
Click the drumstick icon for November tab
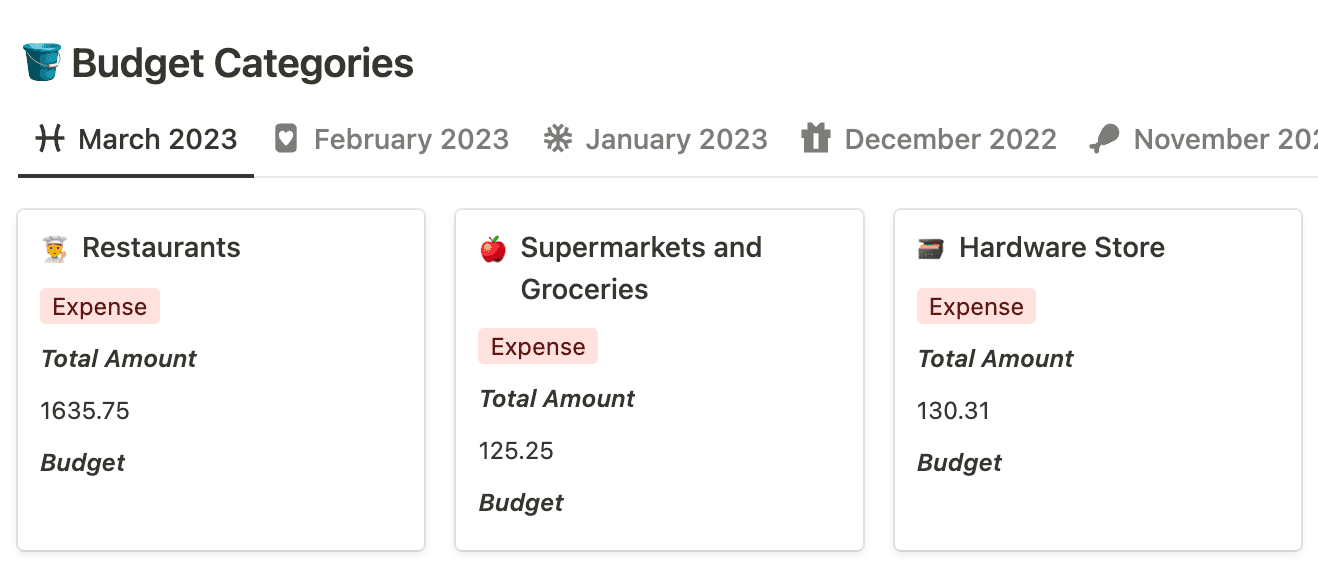(x=1104, y=139)
